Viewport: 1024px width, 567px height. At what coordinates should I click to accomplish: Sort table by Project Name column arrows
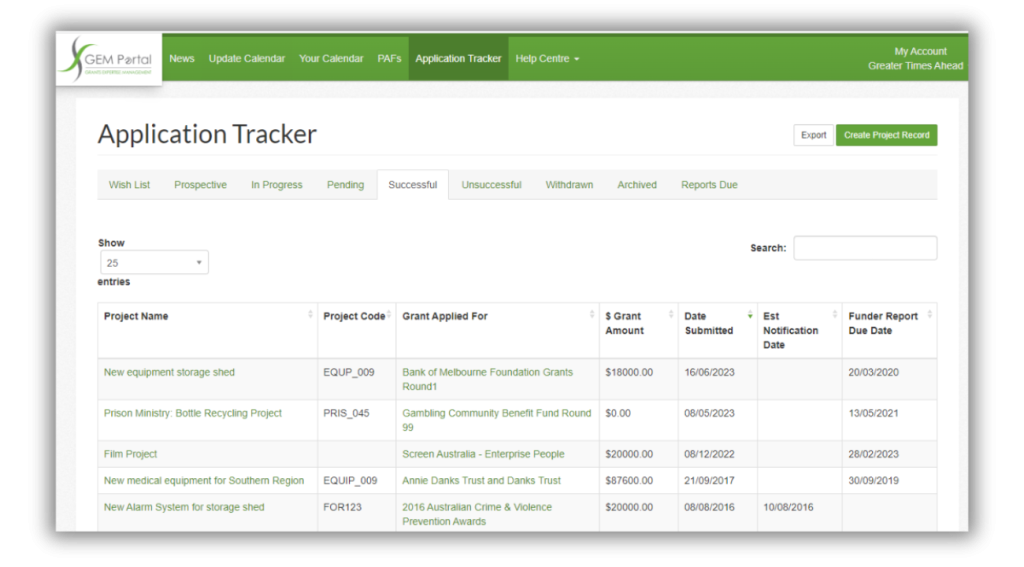310,315
